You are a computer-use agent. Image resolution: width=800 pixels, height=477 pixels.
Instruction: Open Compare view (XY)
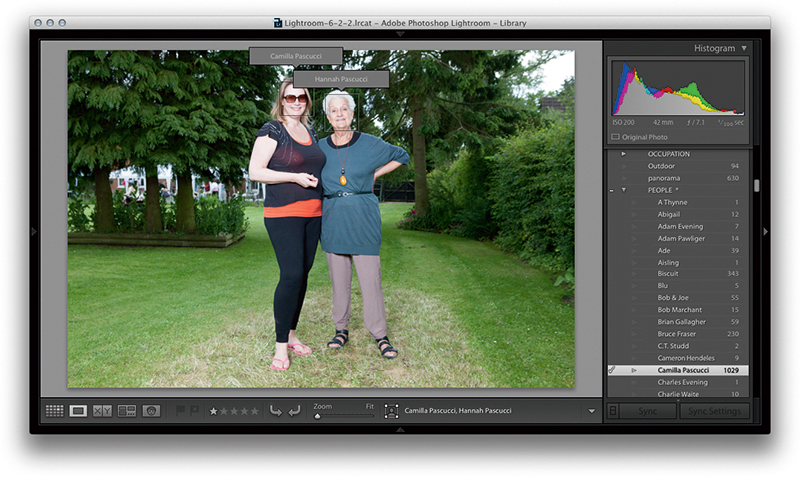click(102, 411)
